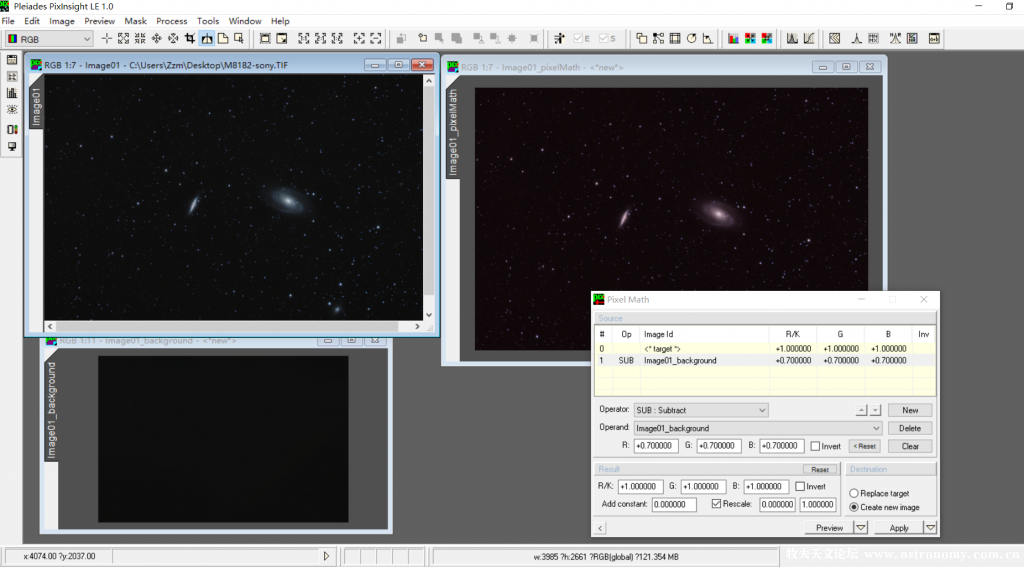This screenshot has width=1024, height=567.
Task: Click the monitor icon in left sidebar
Action: click(12, 146)
